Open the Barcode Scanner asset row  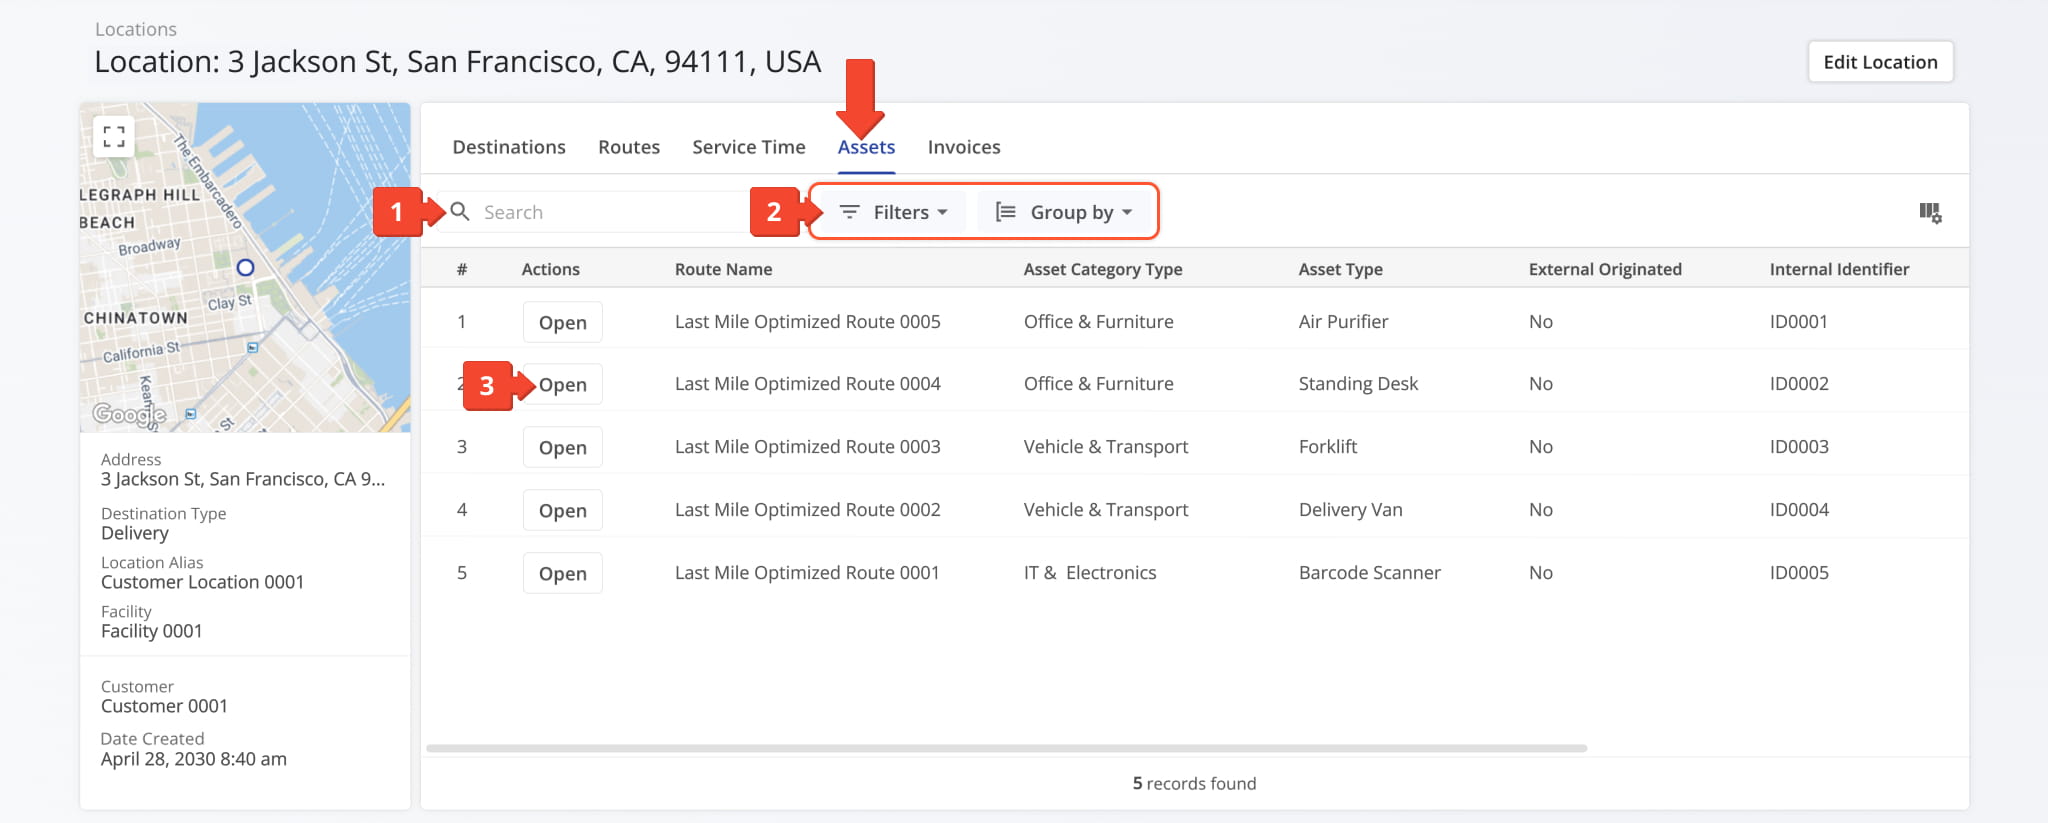tap(563, 573)
